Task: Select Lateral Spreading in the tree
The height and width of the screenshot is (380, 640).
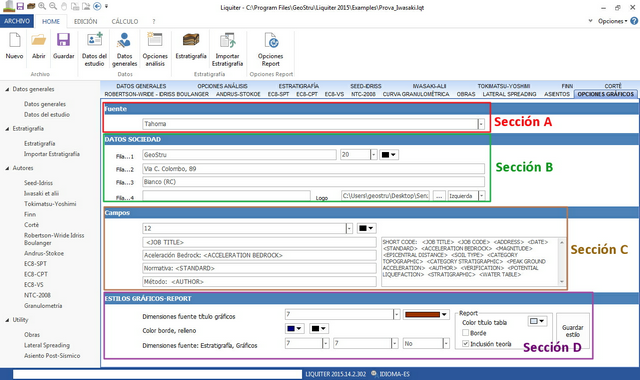Action: (47, 345)
